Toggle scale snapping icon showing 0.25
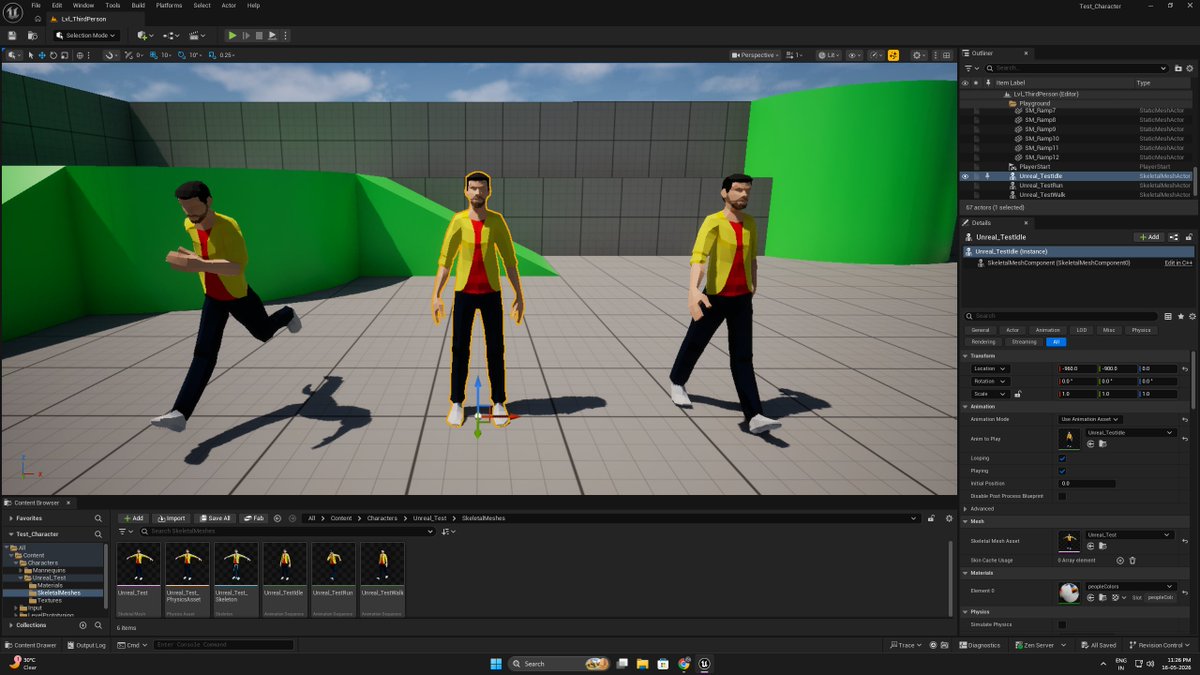 (x=213, y=55)
